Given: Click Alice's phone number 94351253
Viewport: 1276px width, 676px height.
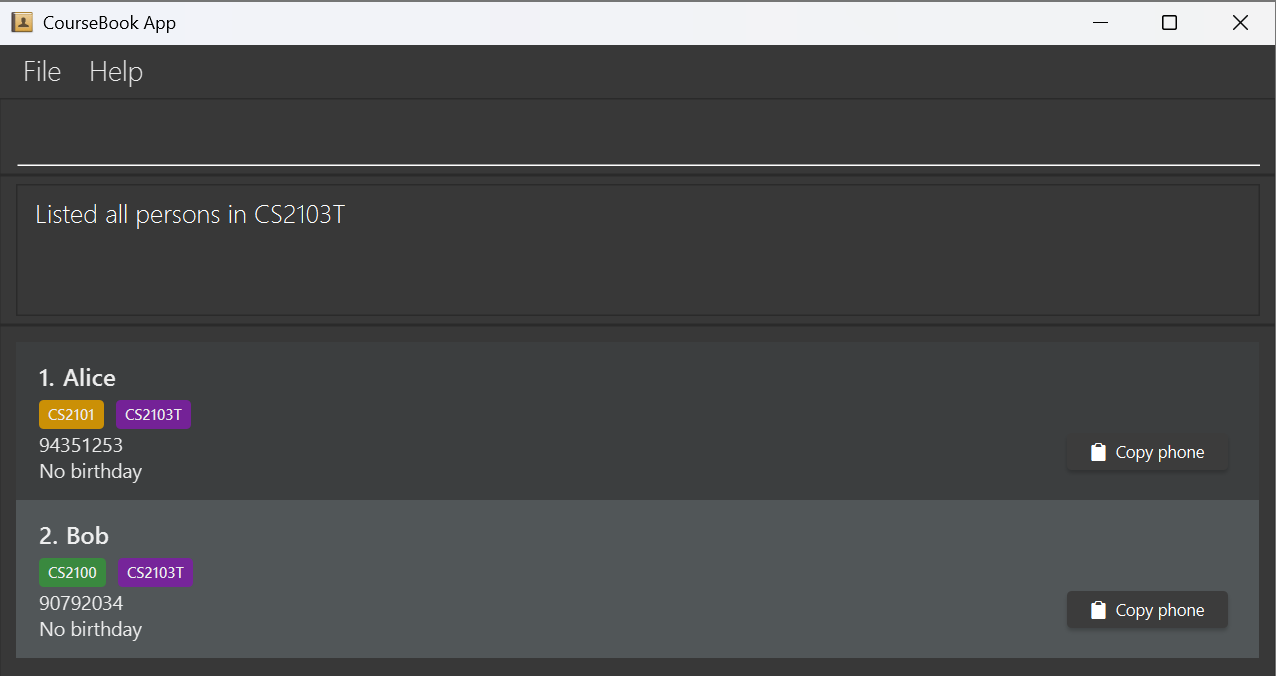Looking at the screenshot, I should (81, 445).
